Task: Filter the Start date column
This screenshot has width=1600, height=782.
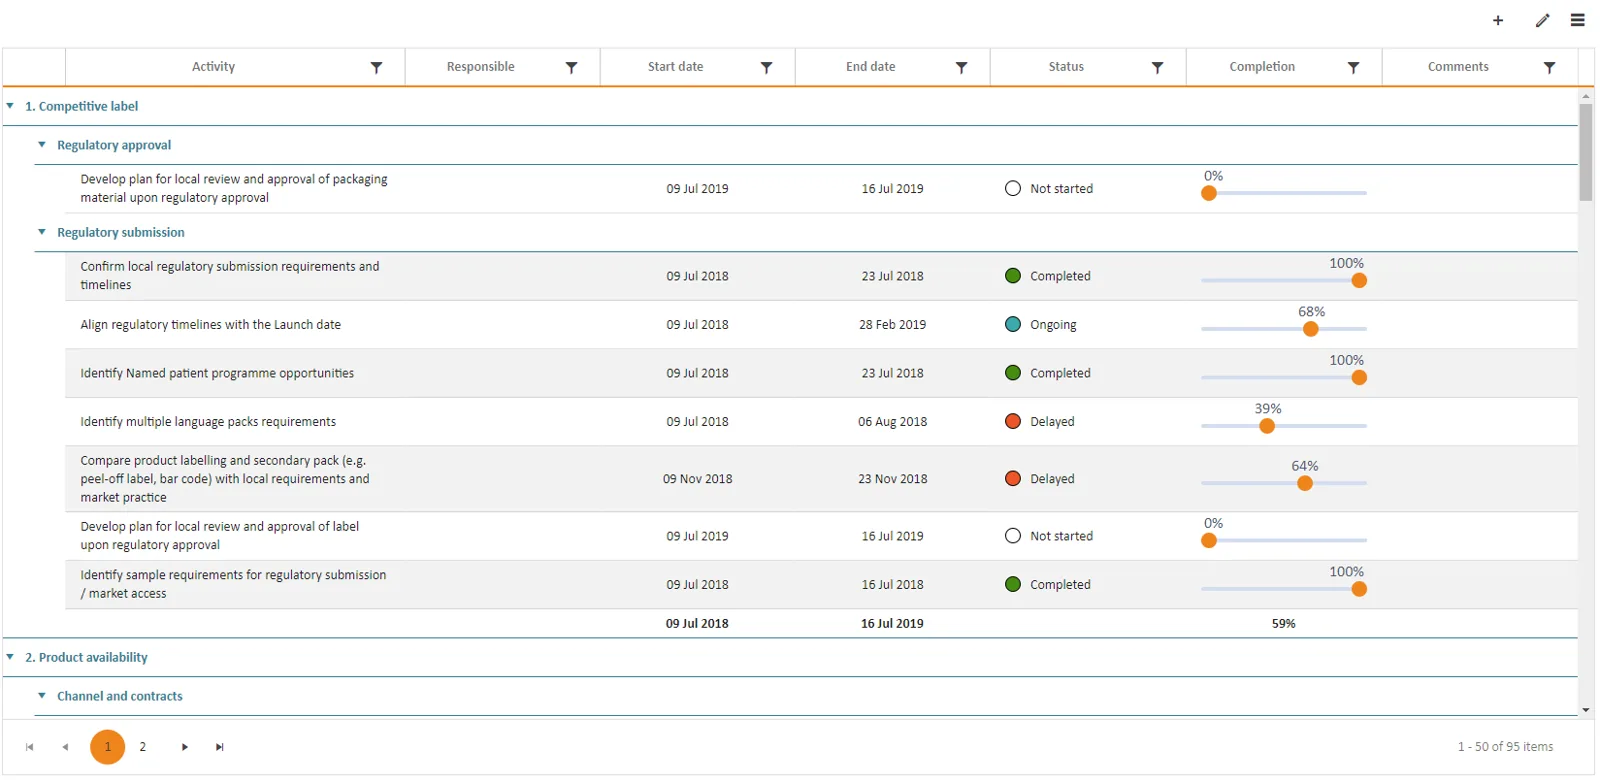Action: 766,67
